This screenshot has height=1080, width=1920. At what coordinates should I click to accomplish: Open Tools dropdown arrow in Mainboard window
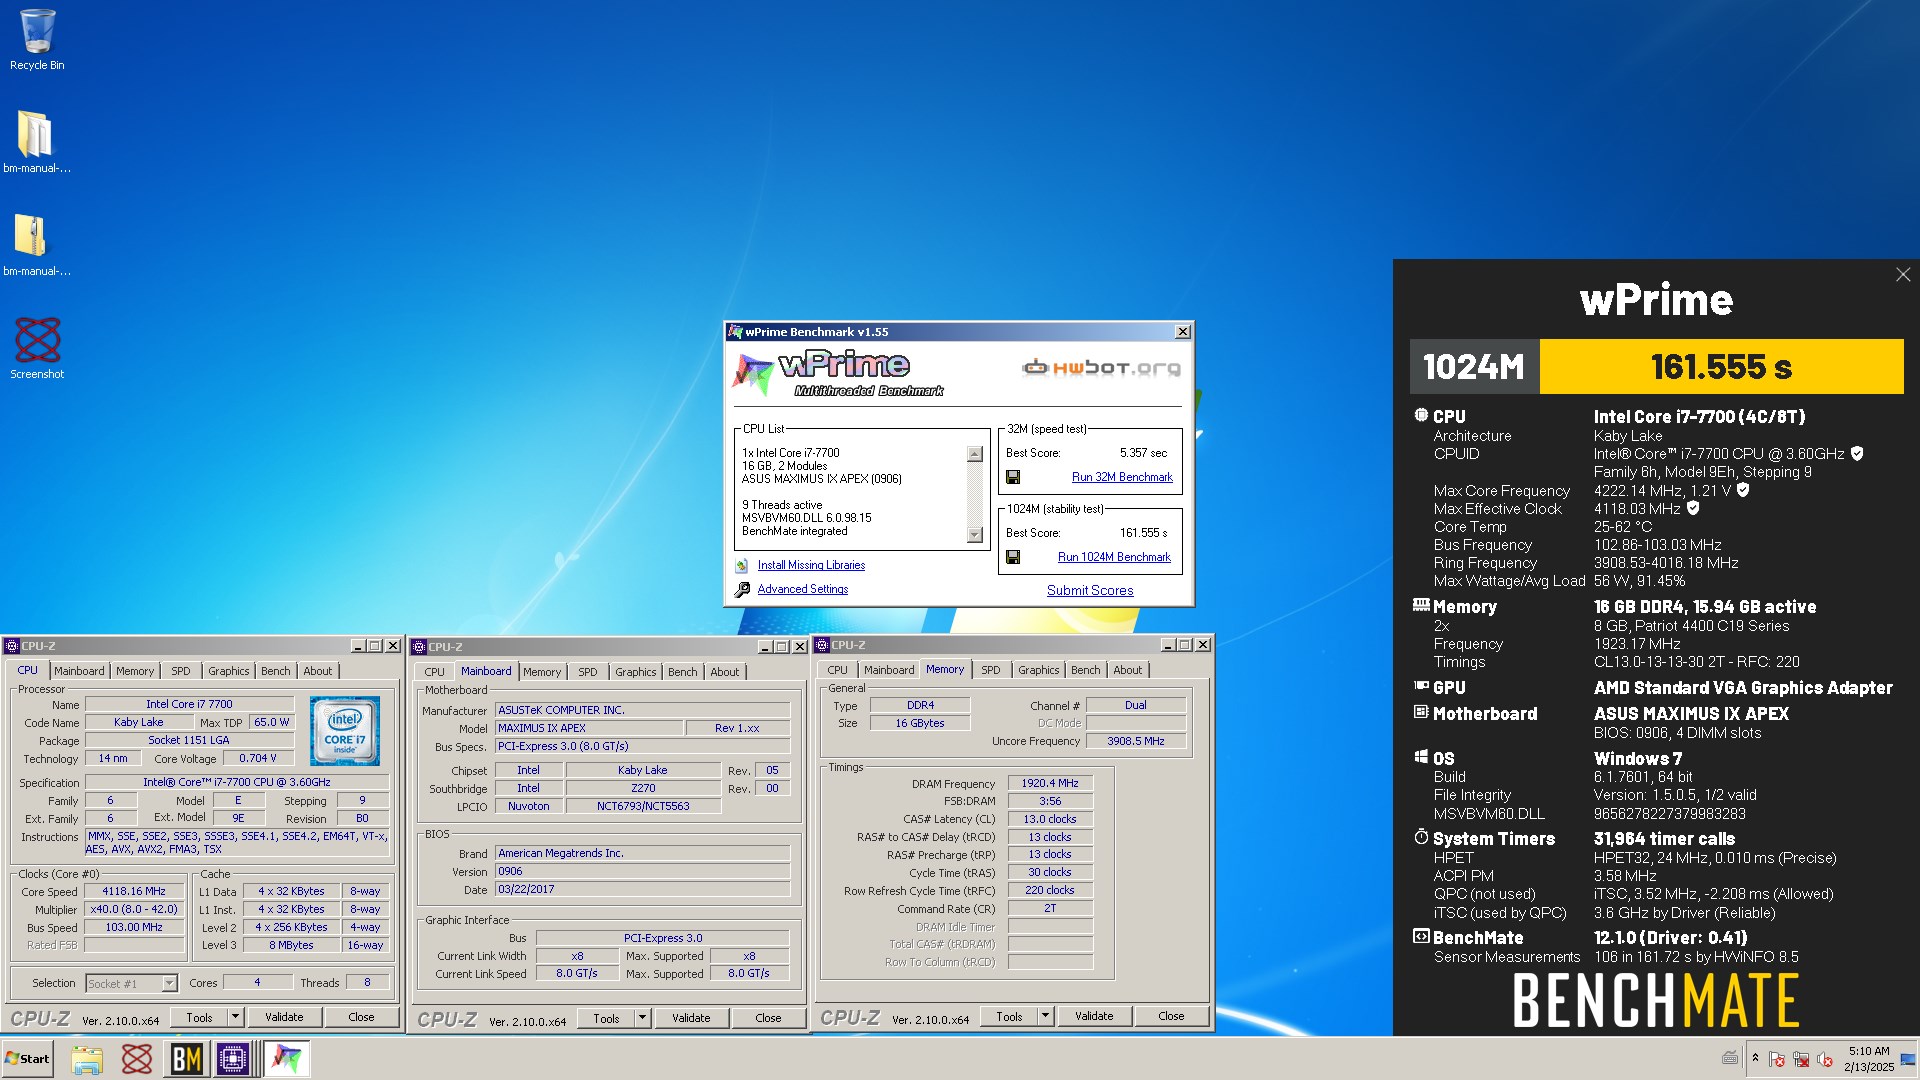tap(642, 1018)
